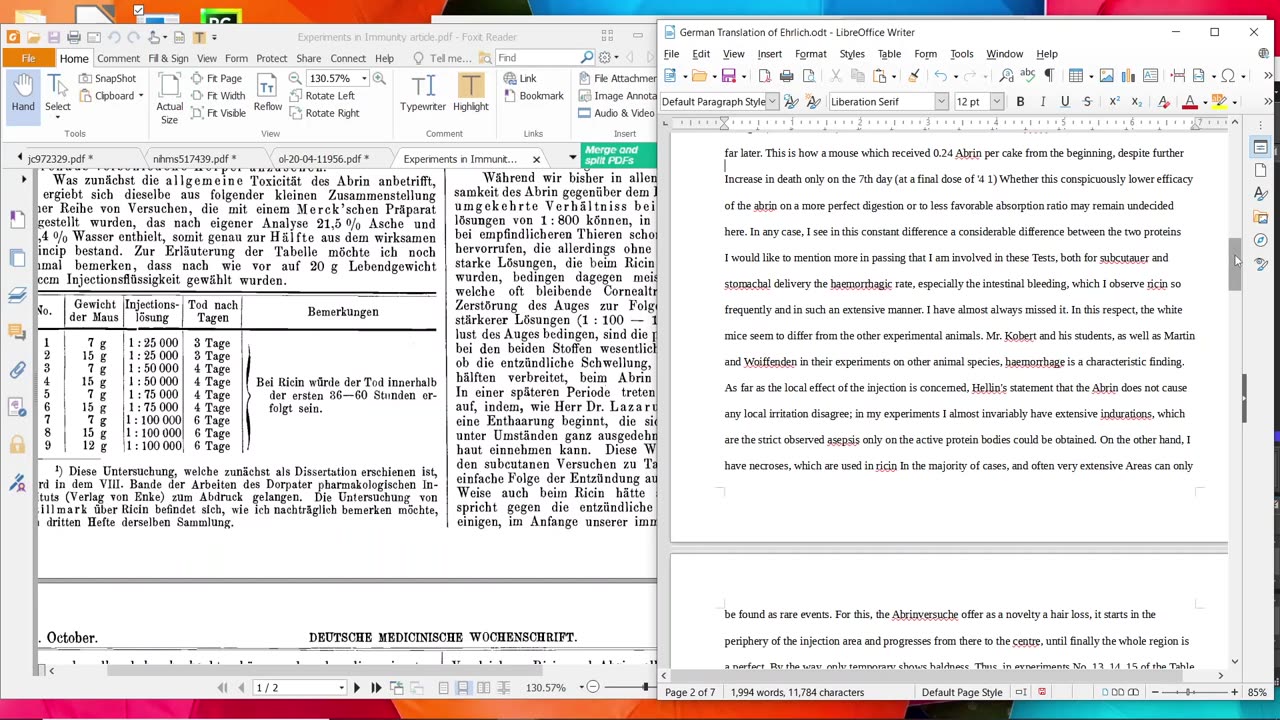This screenshot has height=720, width=1280.
Task: Select the Typewriter comment tool
Action: (423, 93)
